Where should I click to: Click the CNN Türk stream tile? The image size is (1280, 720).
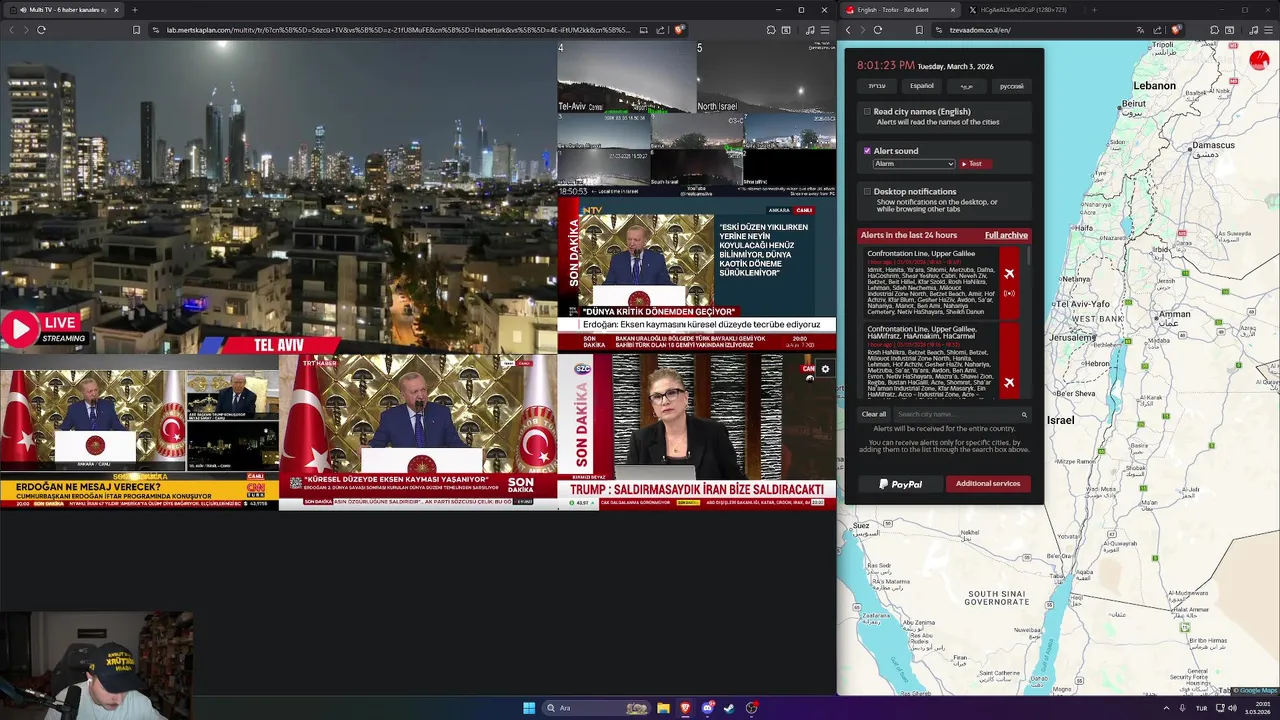pos(139,433)
